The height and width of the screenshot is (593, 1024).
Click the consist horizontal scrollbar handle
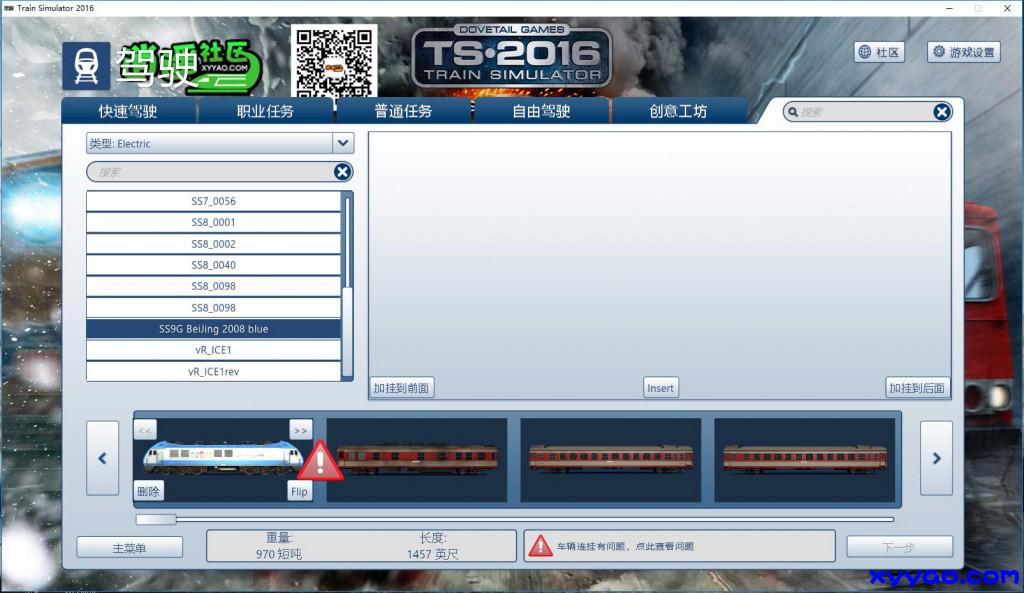[x=156, y=519]
